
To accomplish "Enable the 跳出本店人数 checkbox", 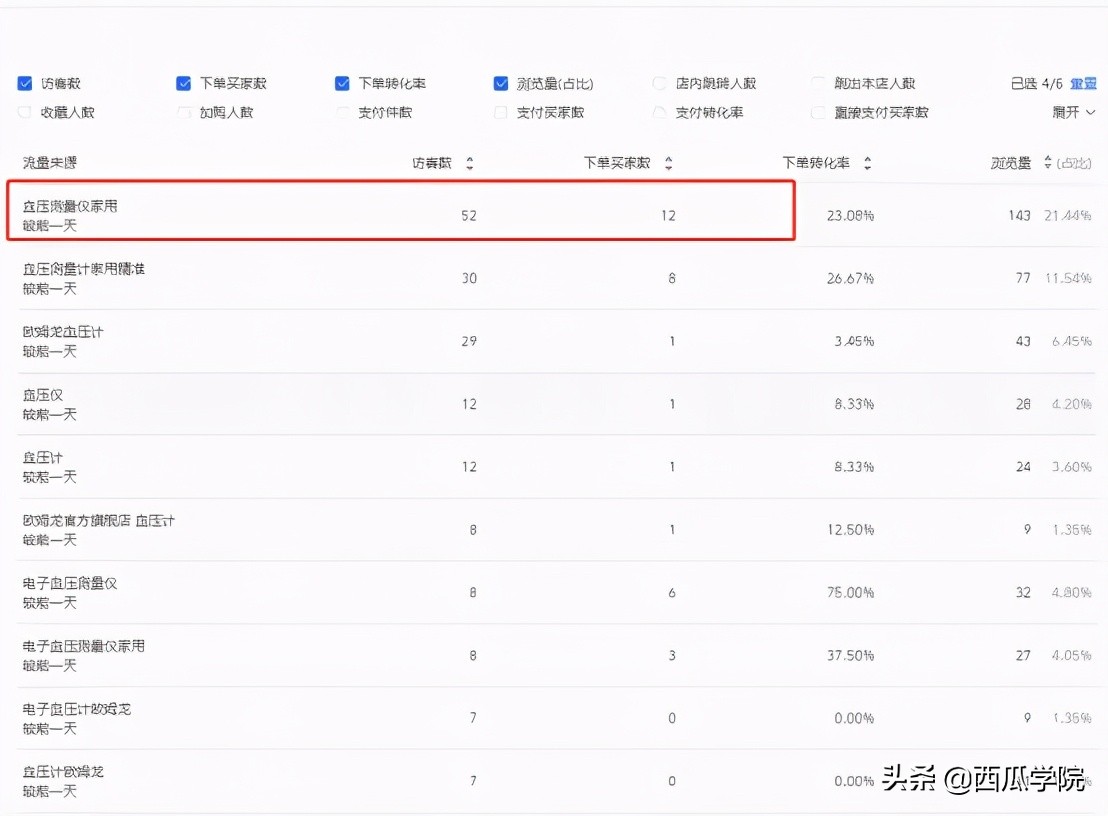I will point(818,83).
